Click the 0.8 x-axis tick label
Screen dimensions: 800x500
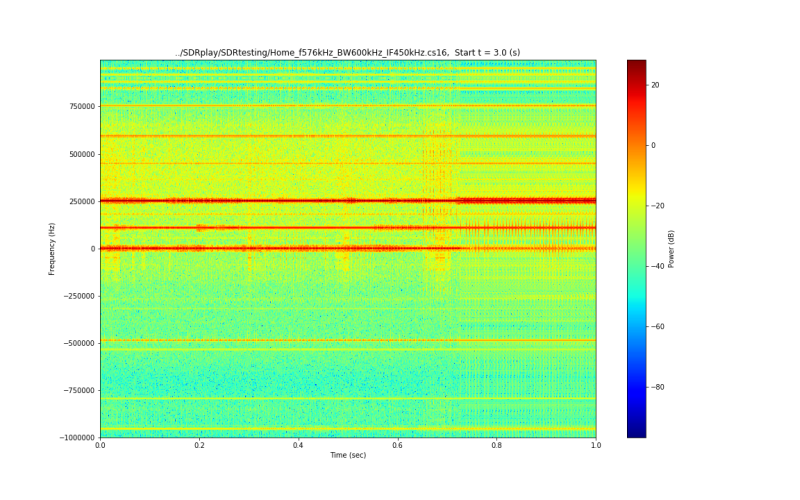click(x=496, y=445)
